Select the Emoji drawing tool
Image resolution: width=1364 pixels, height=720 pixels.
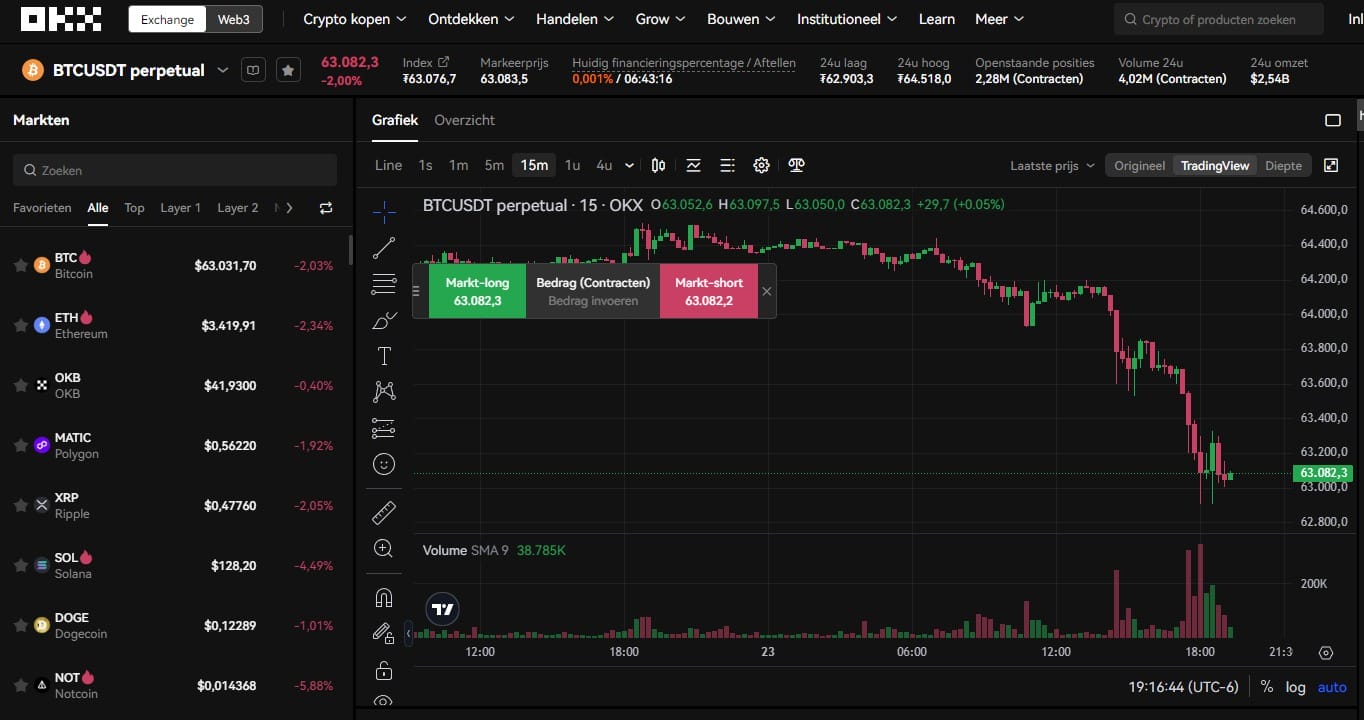coord(384,463)
